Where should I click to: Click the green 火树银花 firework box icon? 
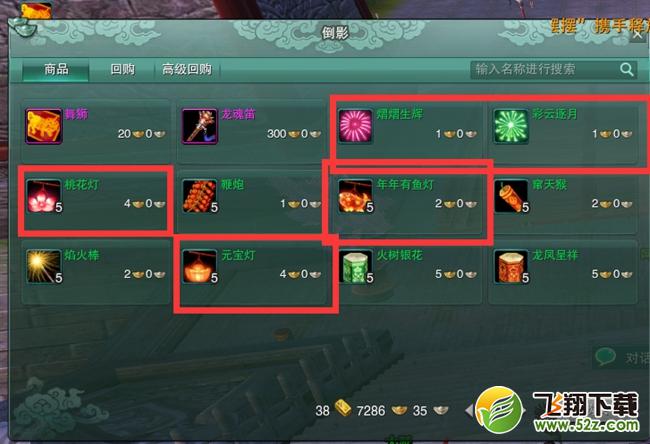pos(355,267)
